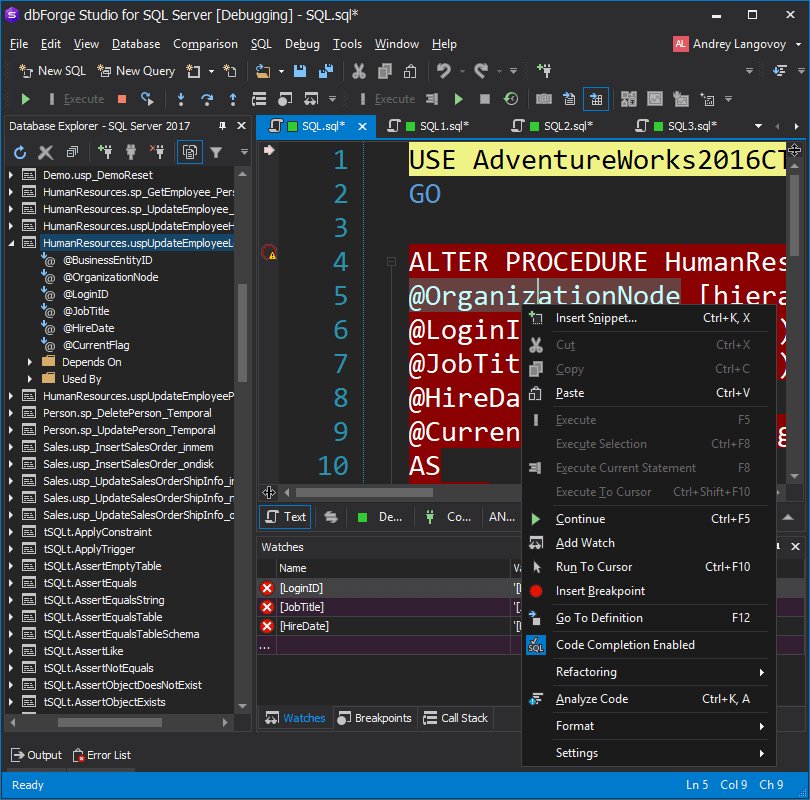Choose Insert Breakpoint in context menu

[648, 591]
